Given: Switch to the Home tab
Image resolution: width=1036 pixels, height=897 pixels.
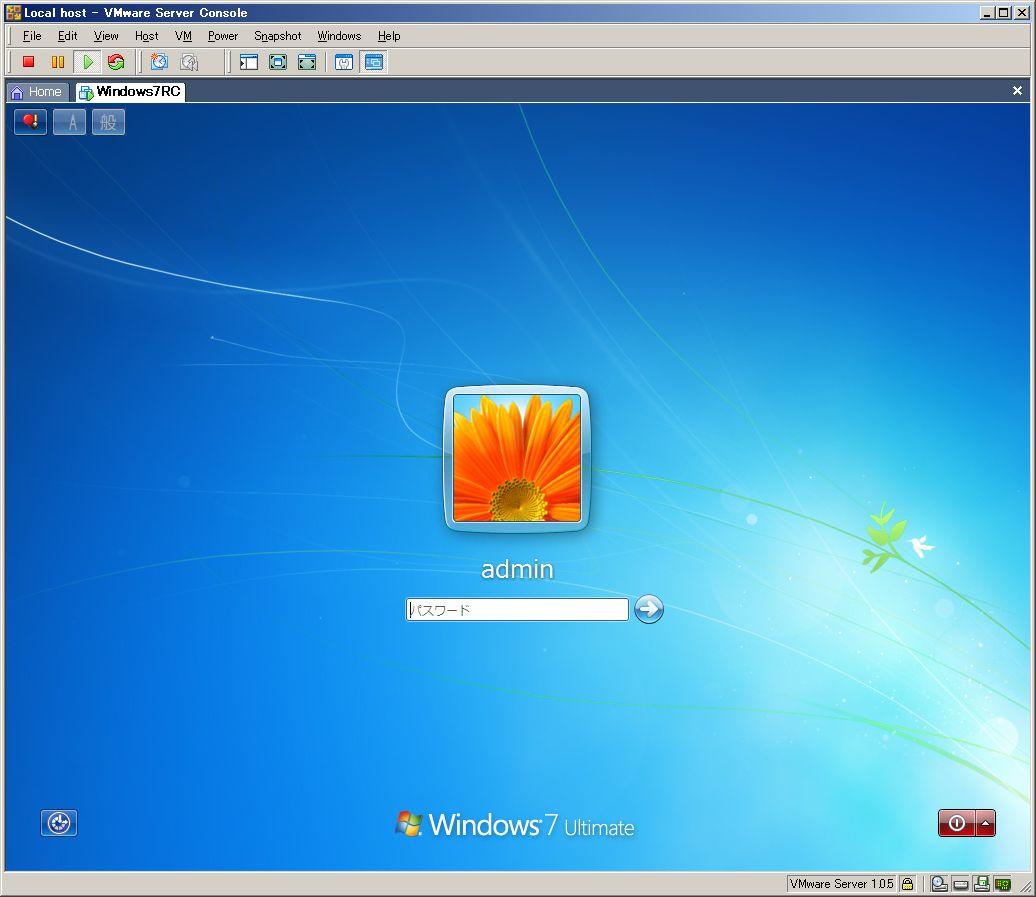Looking at the screenshot, I should point(38,92).
